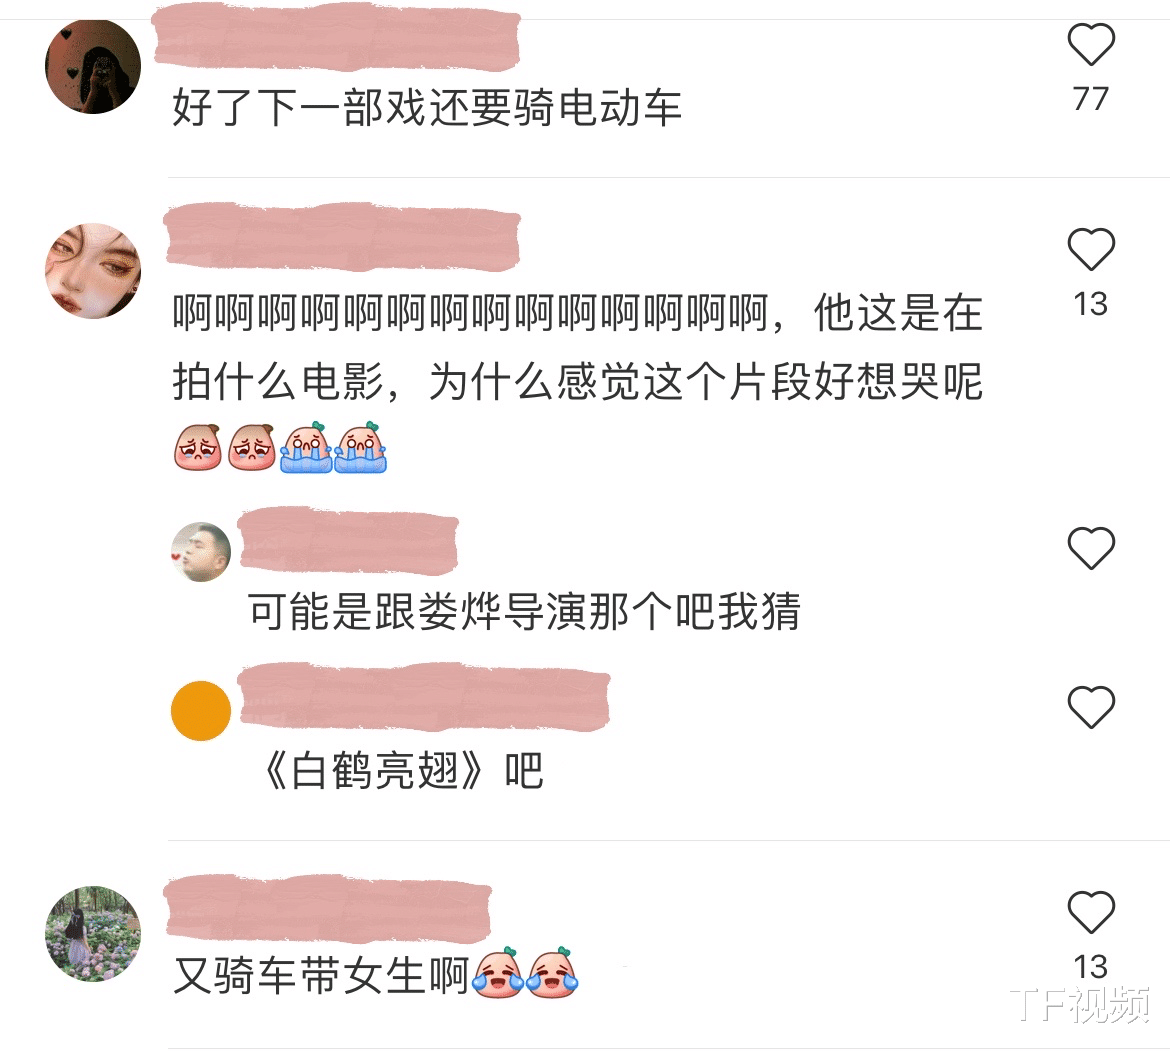
Task: Tap the reply 可能是跟娄烨导演那个吧我猜
Action: coord(524,612)
